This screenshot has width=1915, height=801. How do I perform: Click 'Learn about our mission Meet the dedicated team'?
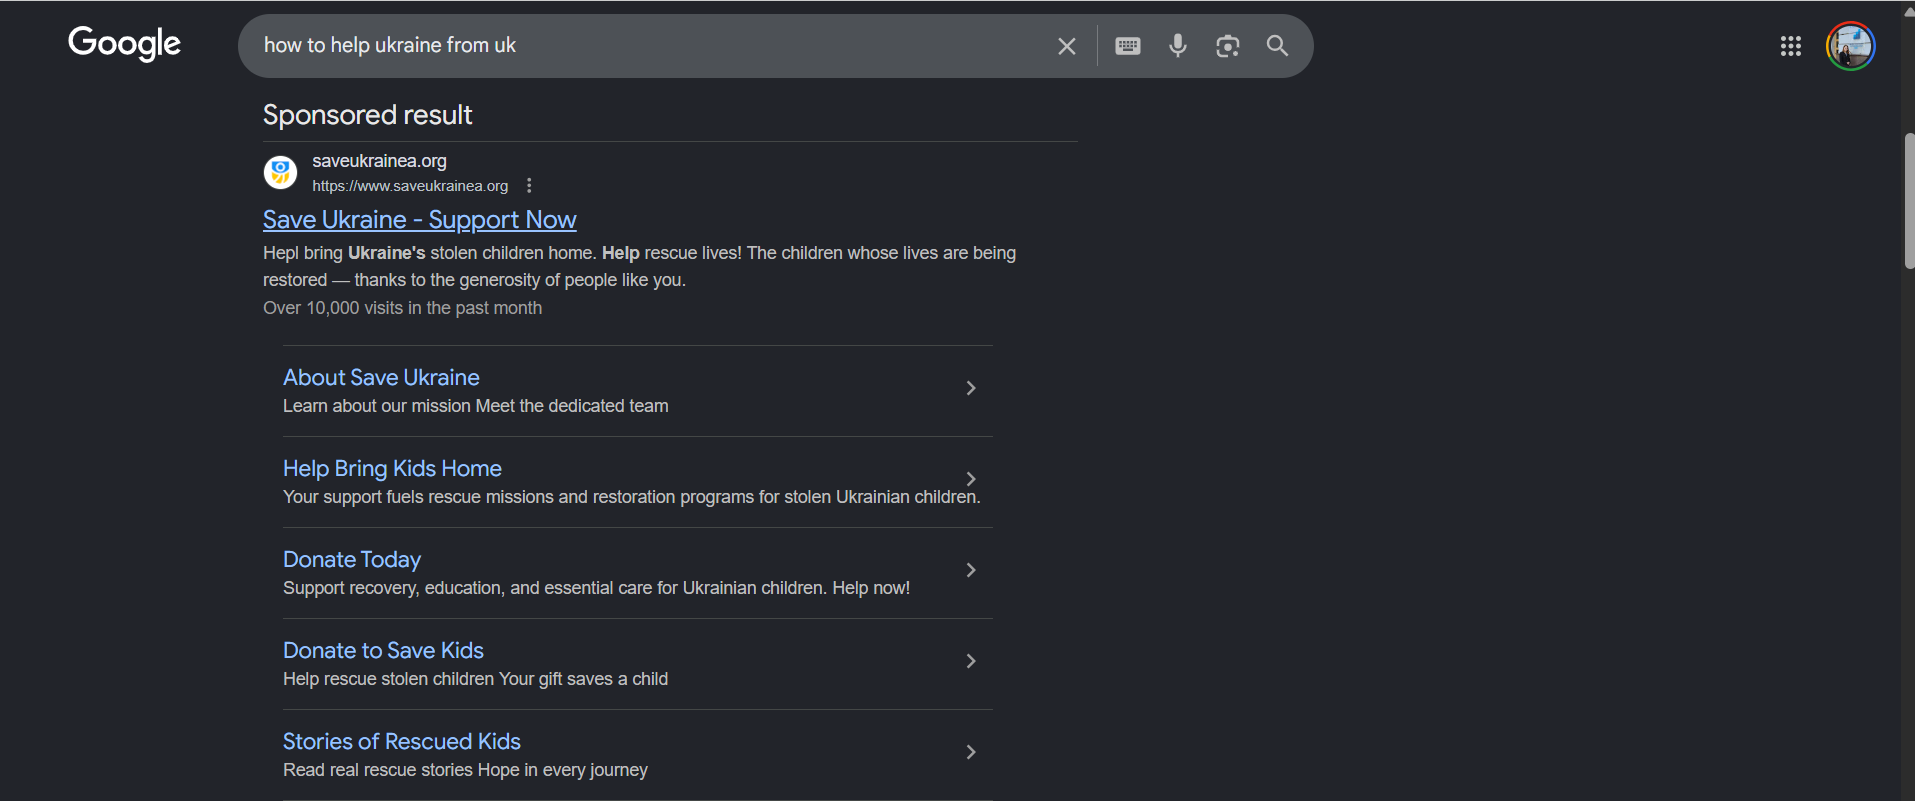point(476,406)
